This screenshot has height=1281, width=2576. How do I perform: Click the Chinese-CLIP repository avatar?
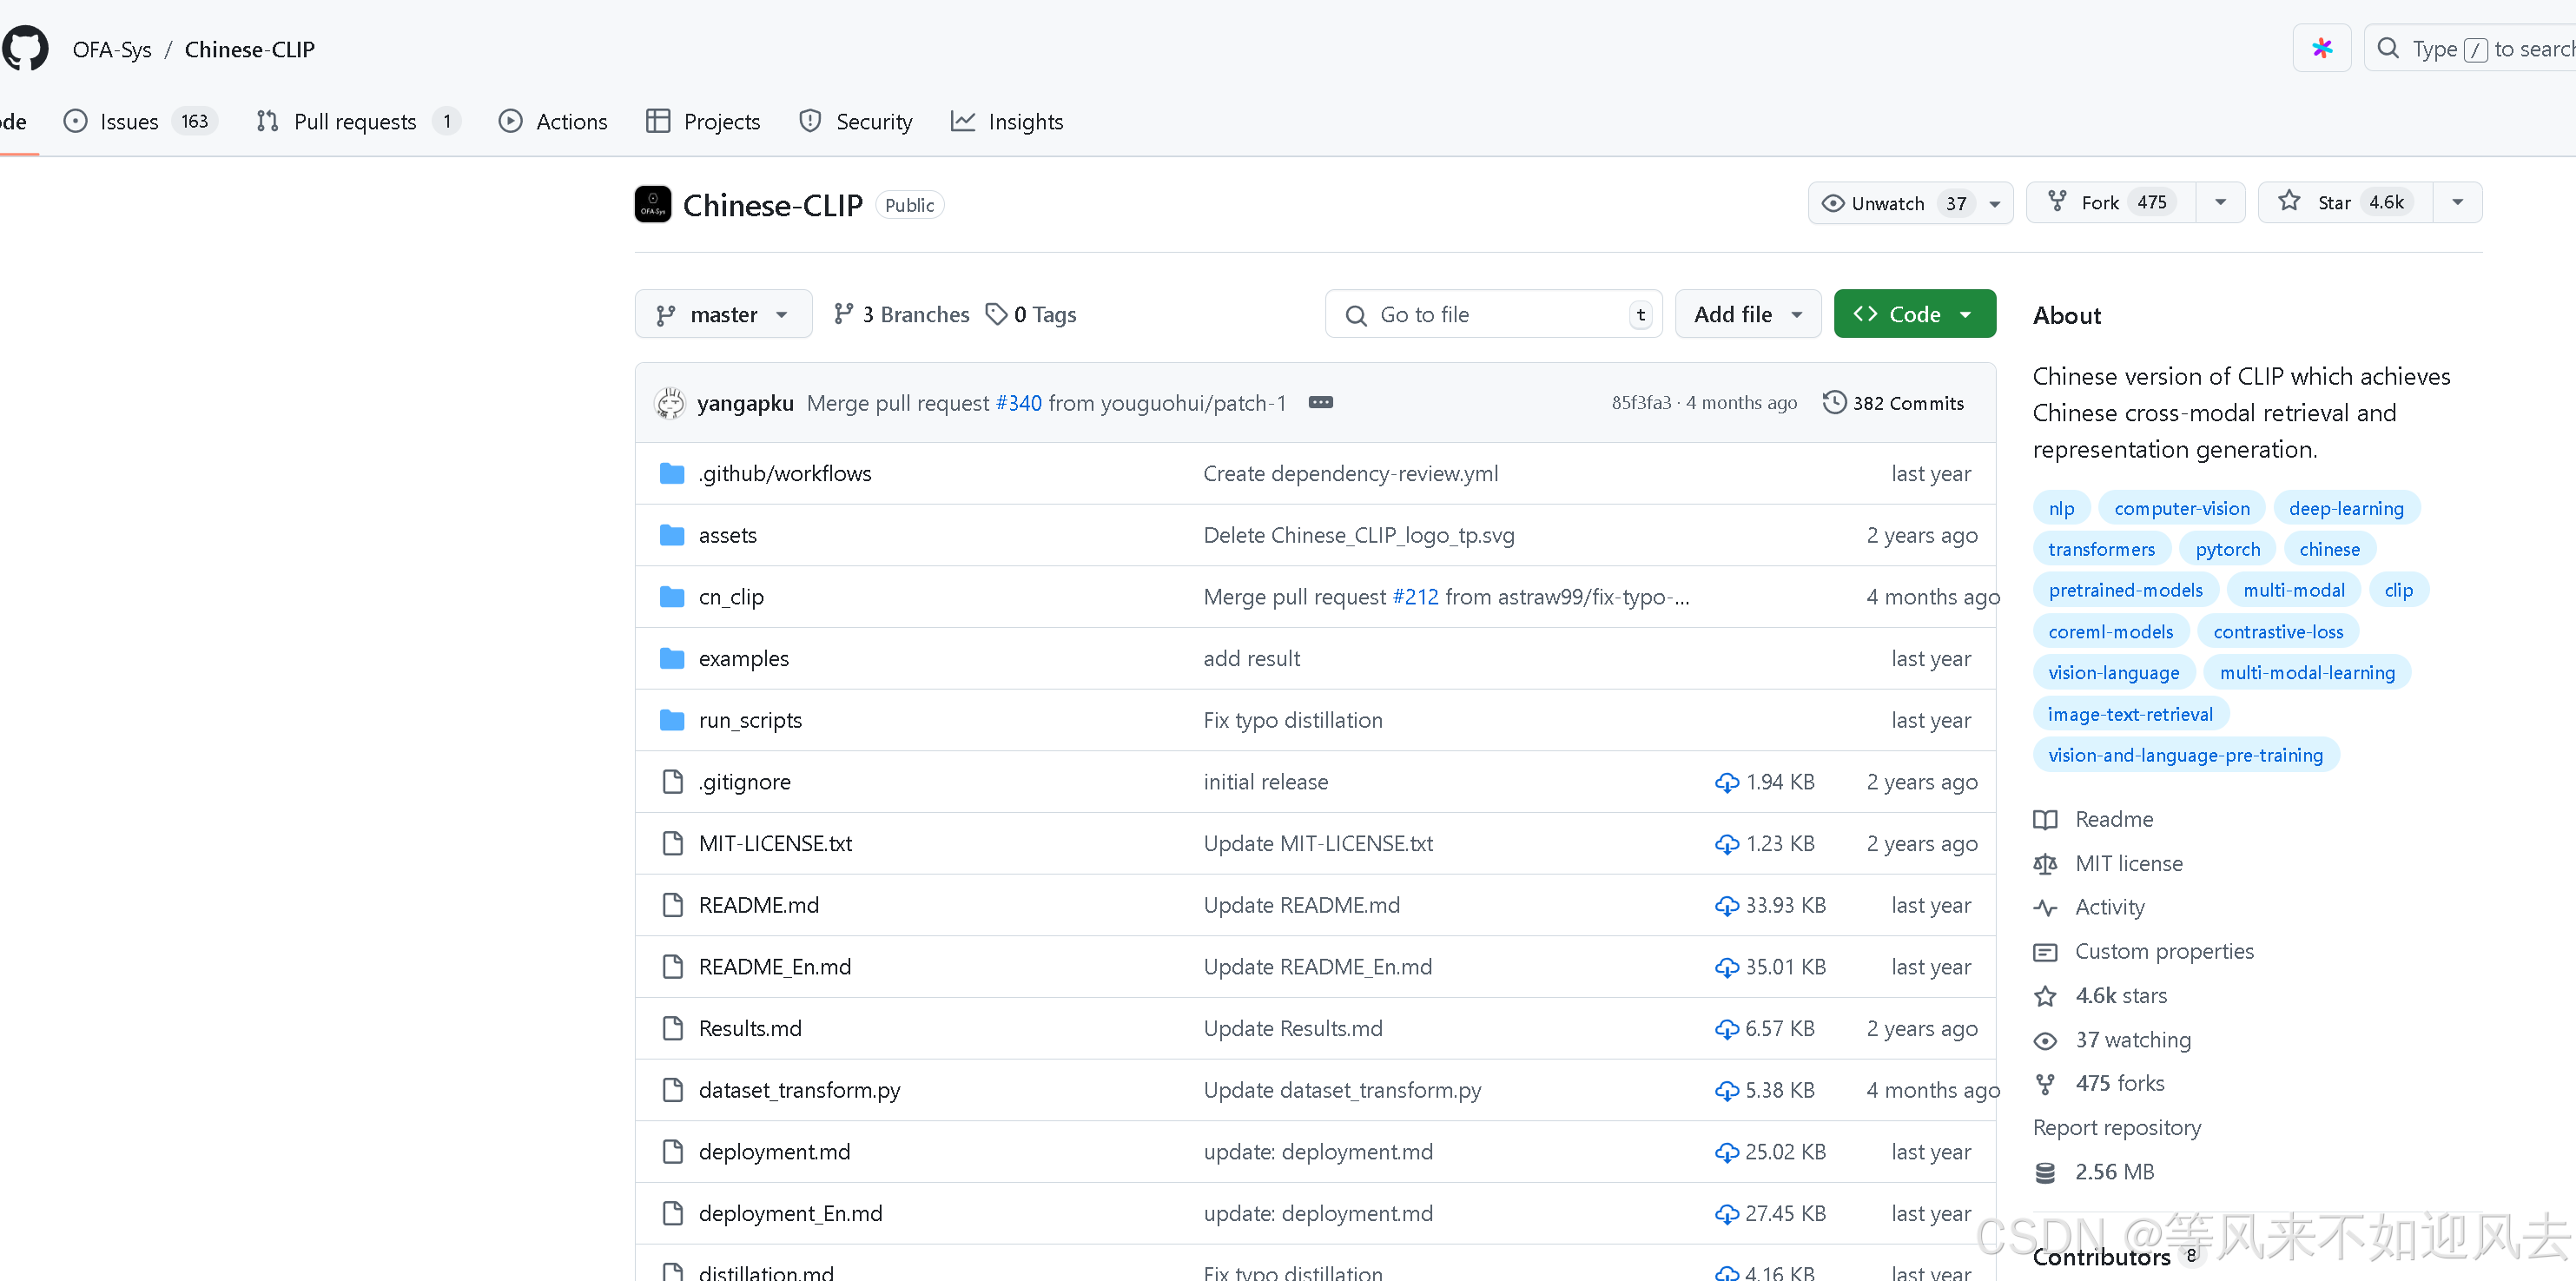[653, 204]
